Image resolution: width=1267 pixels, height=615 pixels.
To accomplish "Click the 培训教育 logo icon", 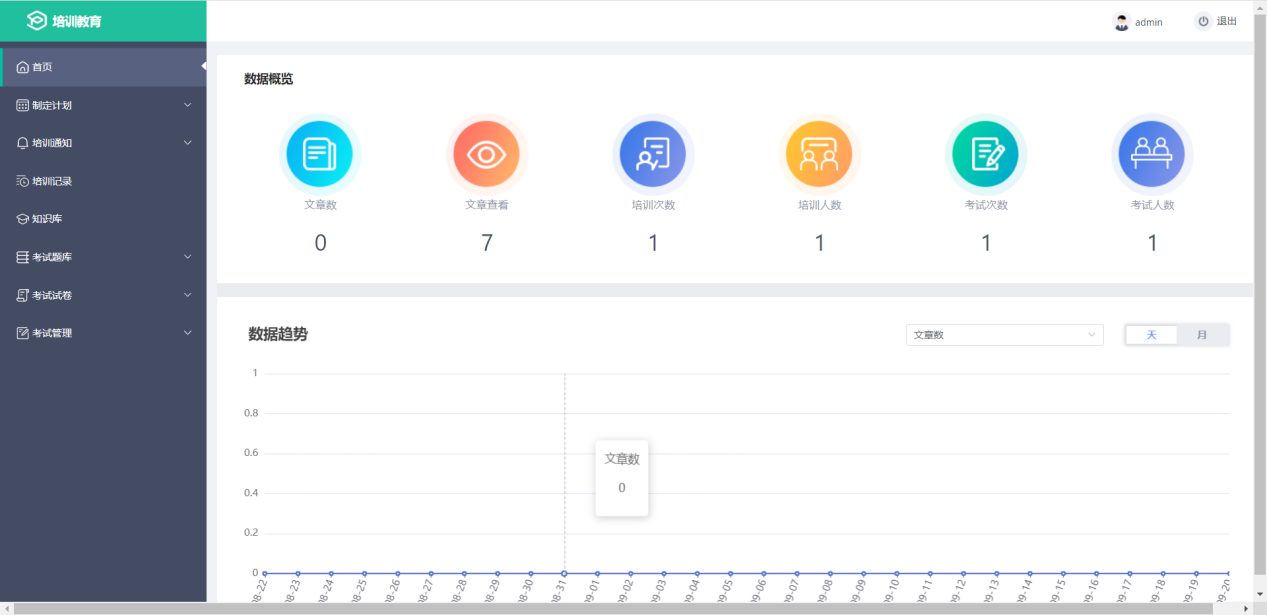I will point(37,21).
